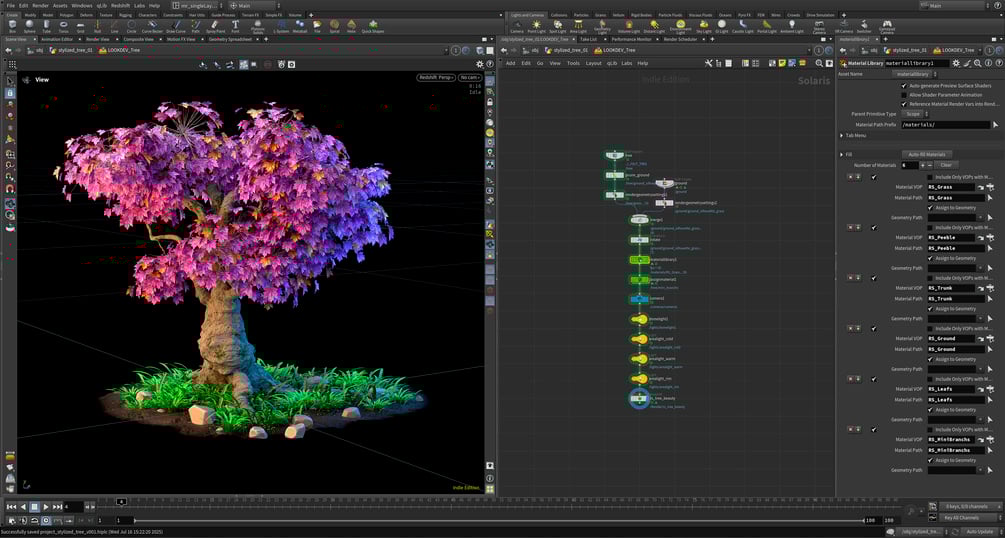Select the Font shelf tool

coord(235,26)
